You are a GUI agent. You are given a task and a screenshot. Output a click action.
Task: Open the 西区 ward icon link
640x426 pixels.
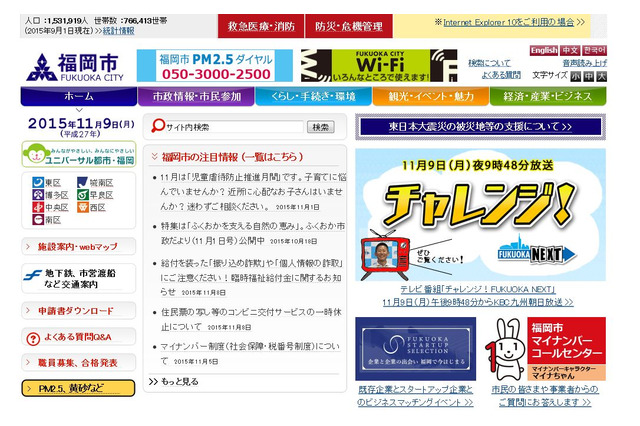[x=83, y=207]
